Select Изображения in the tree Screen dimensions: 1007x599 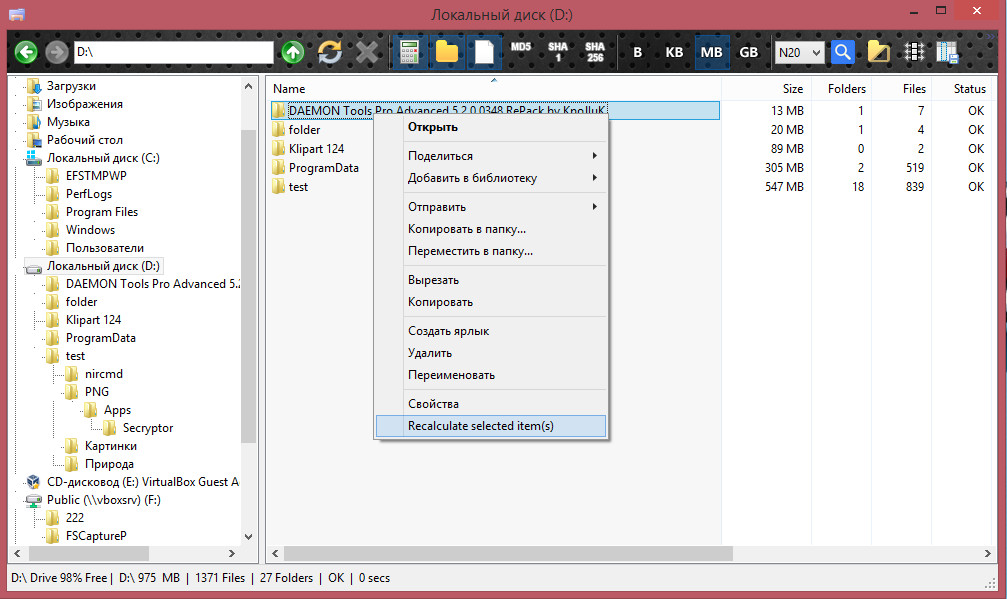[x=84, y=104]
